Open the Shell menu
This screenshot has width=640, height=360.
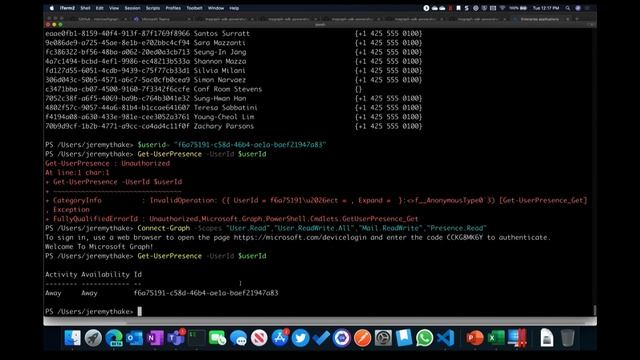point(85,8)
